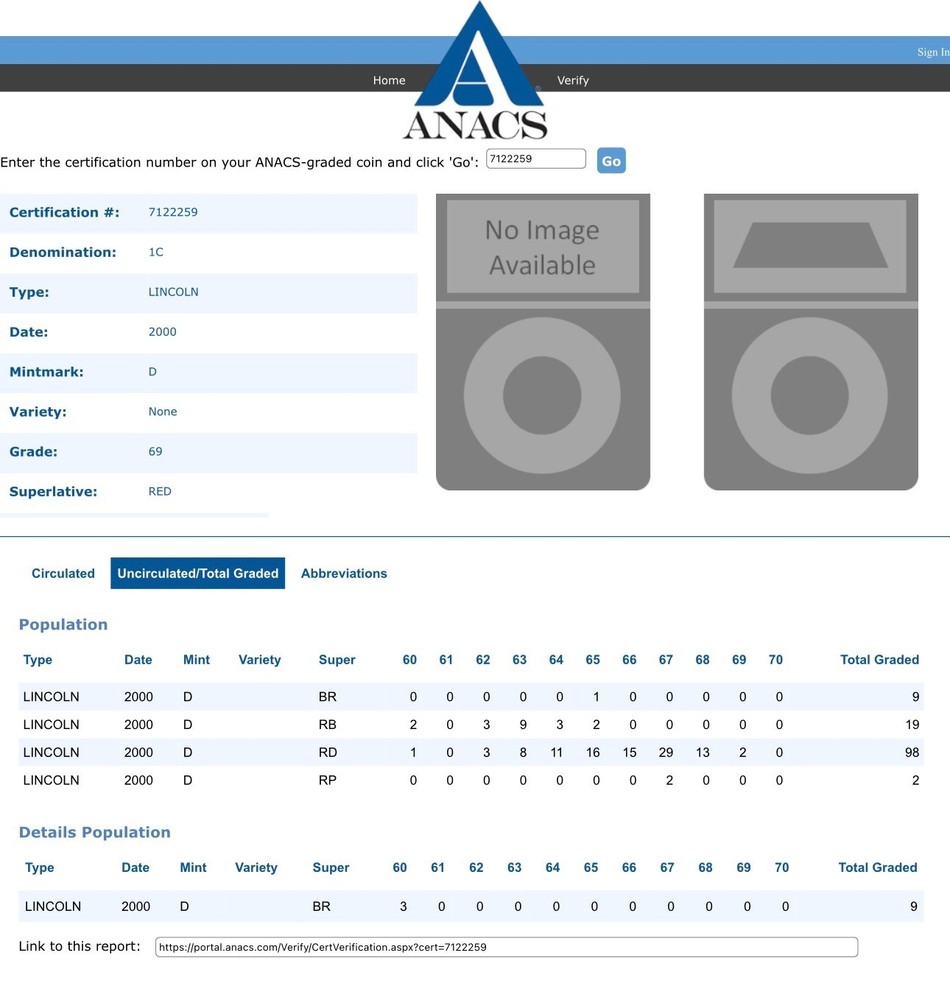Click the 15 value under 66 in RD row
This screenshot has height=1000, width=950.
tap(629, 753)
